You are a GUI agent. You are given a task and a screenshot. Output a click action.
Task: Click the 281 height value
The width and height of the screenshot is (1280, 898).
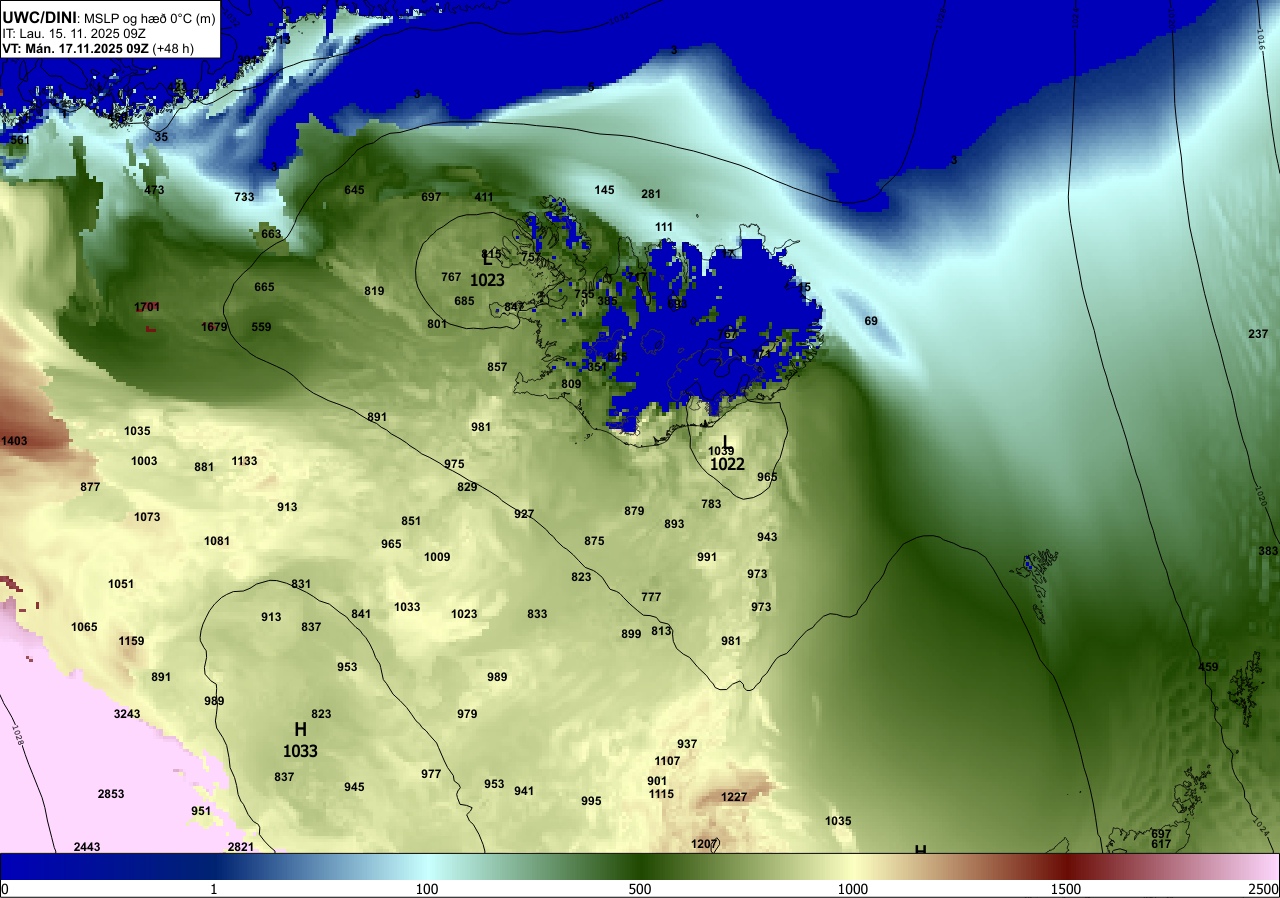[x=651, y=194]
